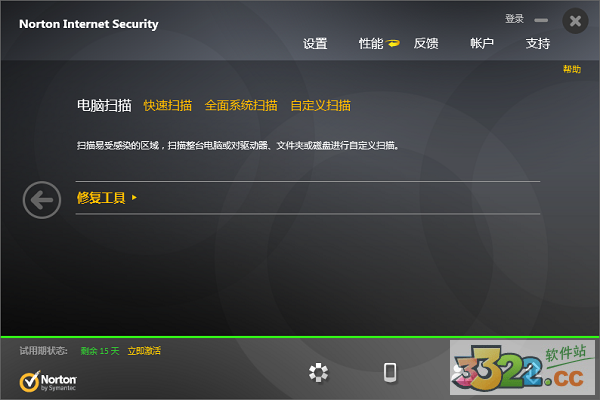Image resolution: width=600 pixels, height=400 pixels.
Task: Open the 支持 menu item
Action: (538, 44)
